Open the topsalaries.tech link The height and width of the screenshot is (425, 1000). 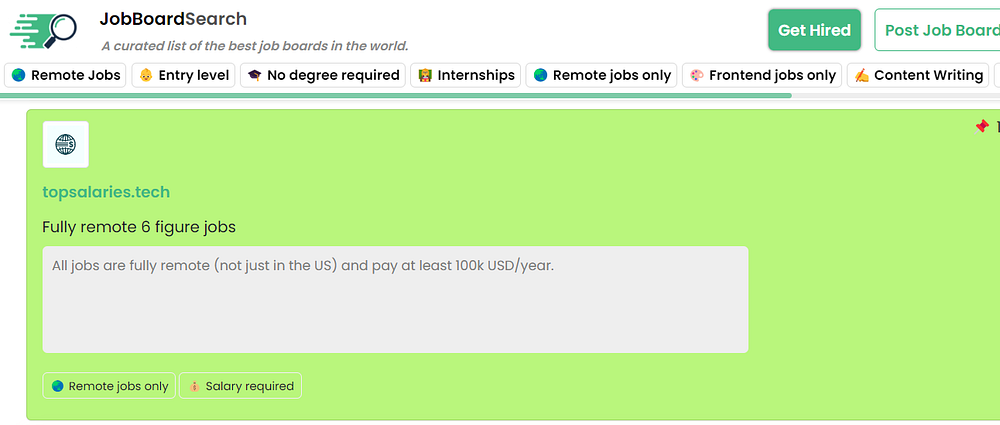point(106,192)
